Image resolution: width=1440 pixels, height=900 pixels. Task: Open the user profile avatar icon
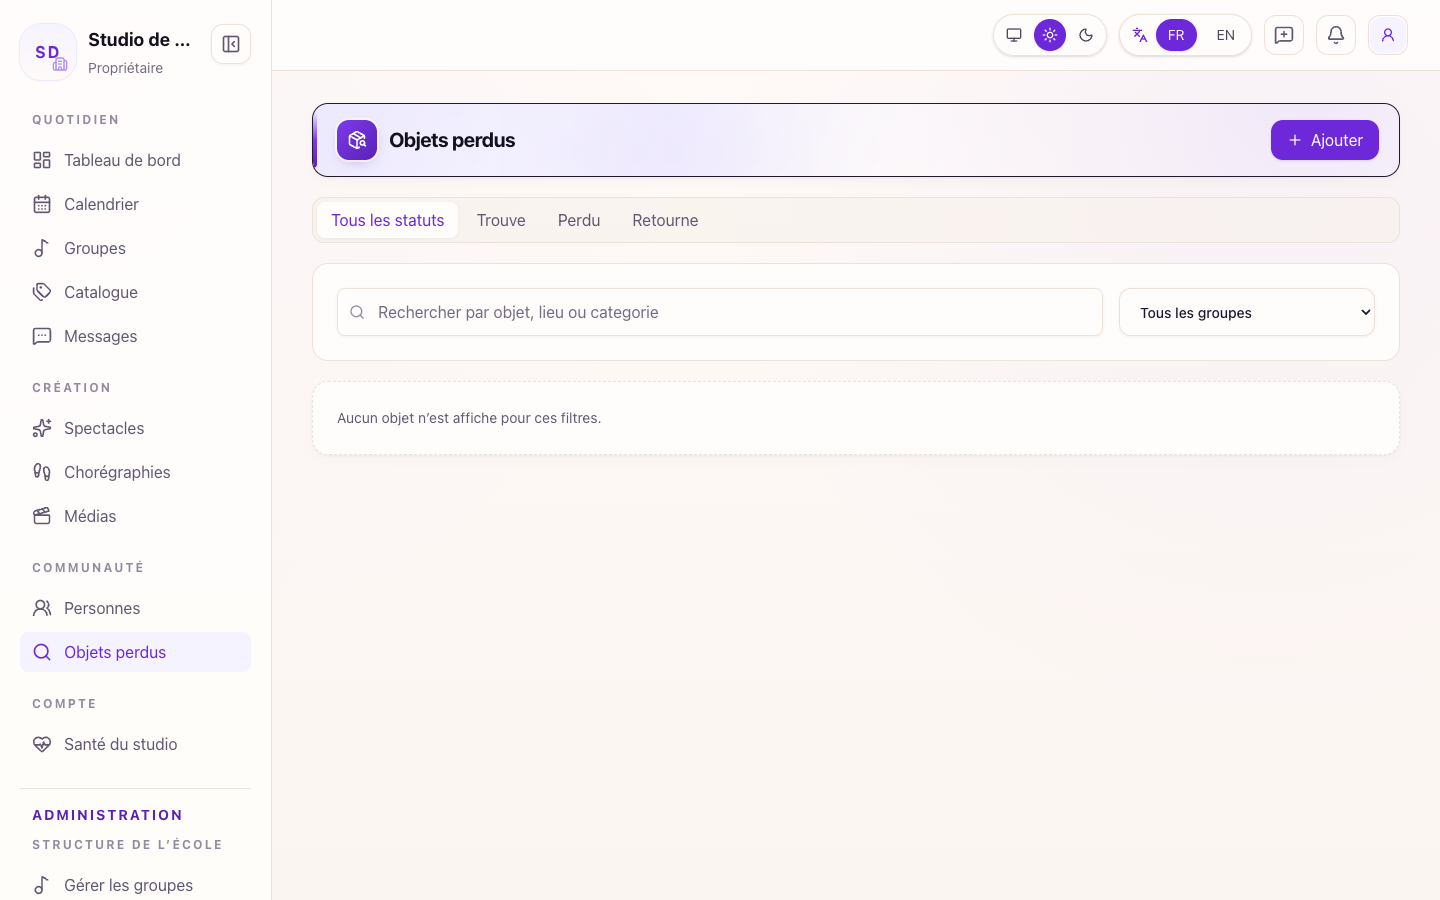pos(1388,35)
